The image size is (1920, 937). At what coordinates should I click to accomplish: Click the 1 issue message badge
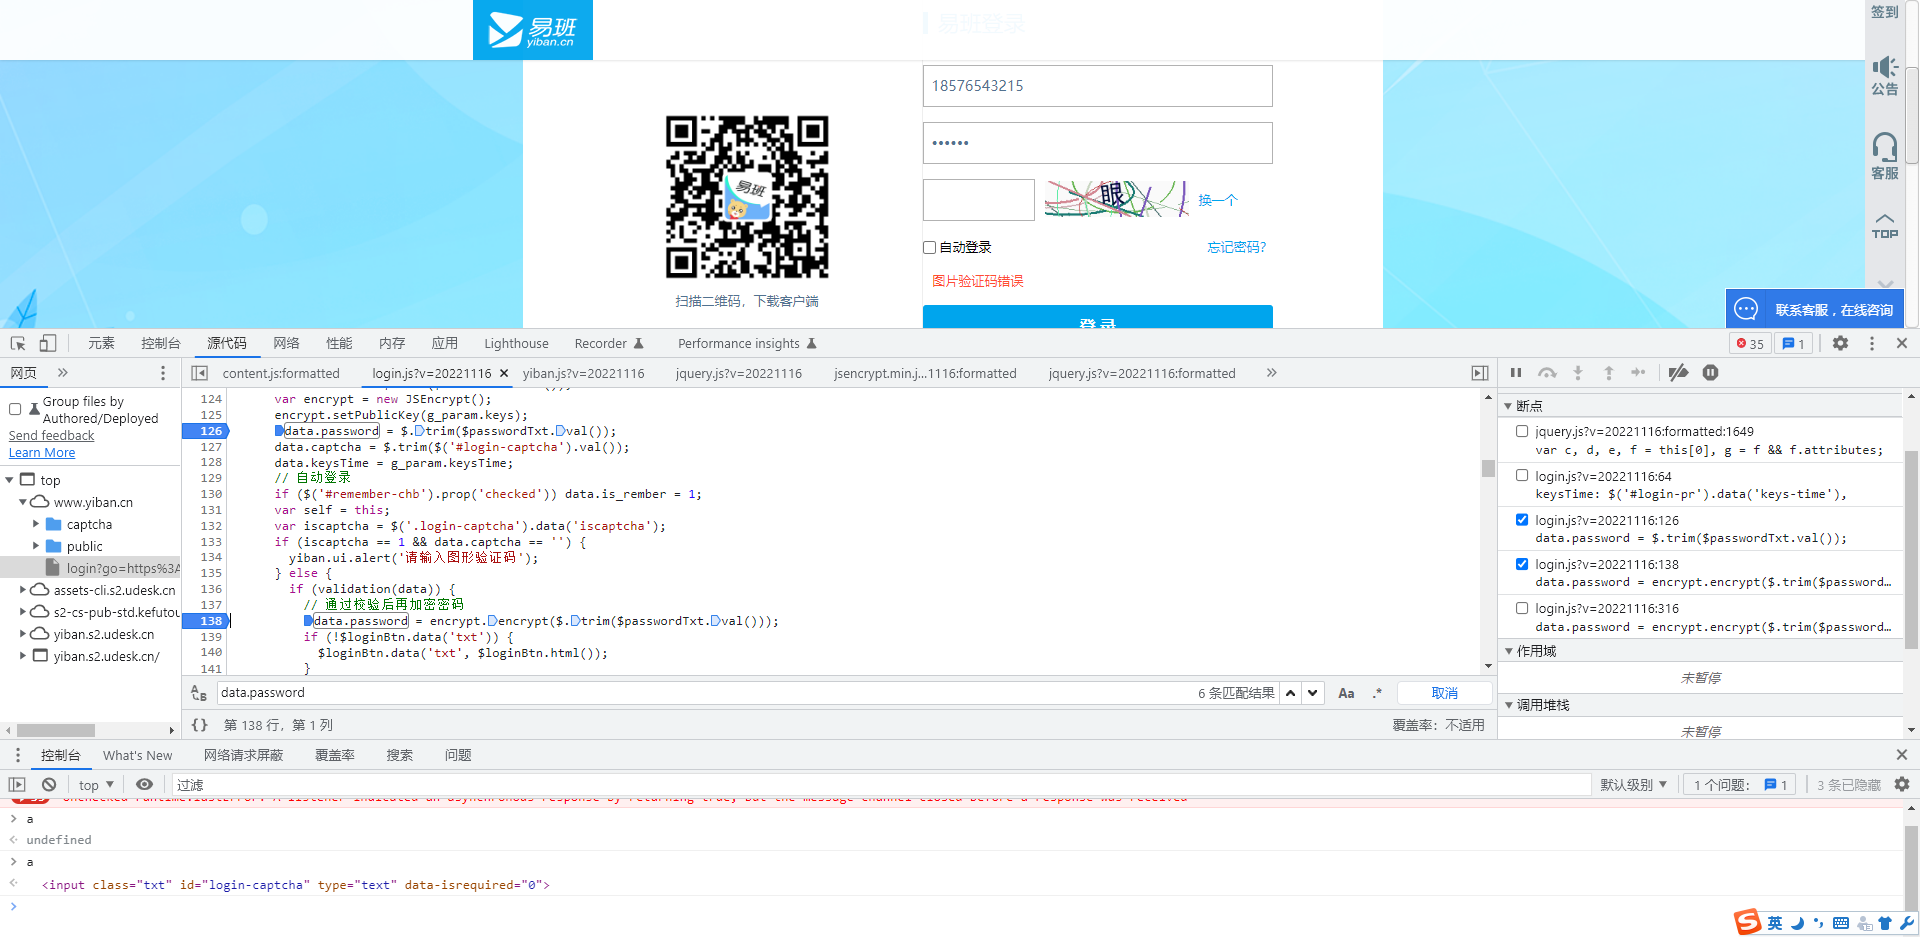(1793, 344)
